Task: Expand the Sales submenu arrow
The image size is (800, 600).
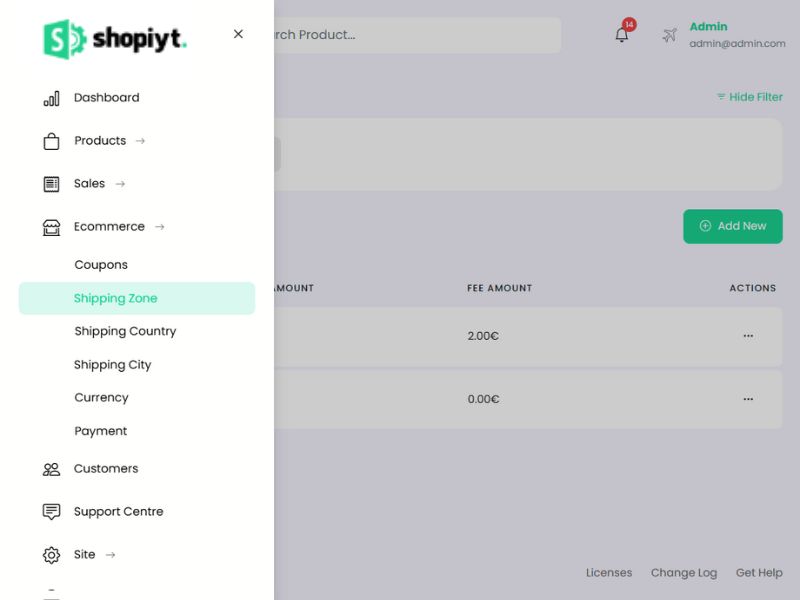Action: [120, 184]
